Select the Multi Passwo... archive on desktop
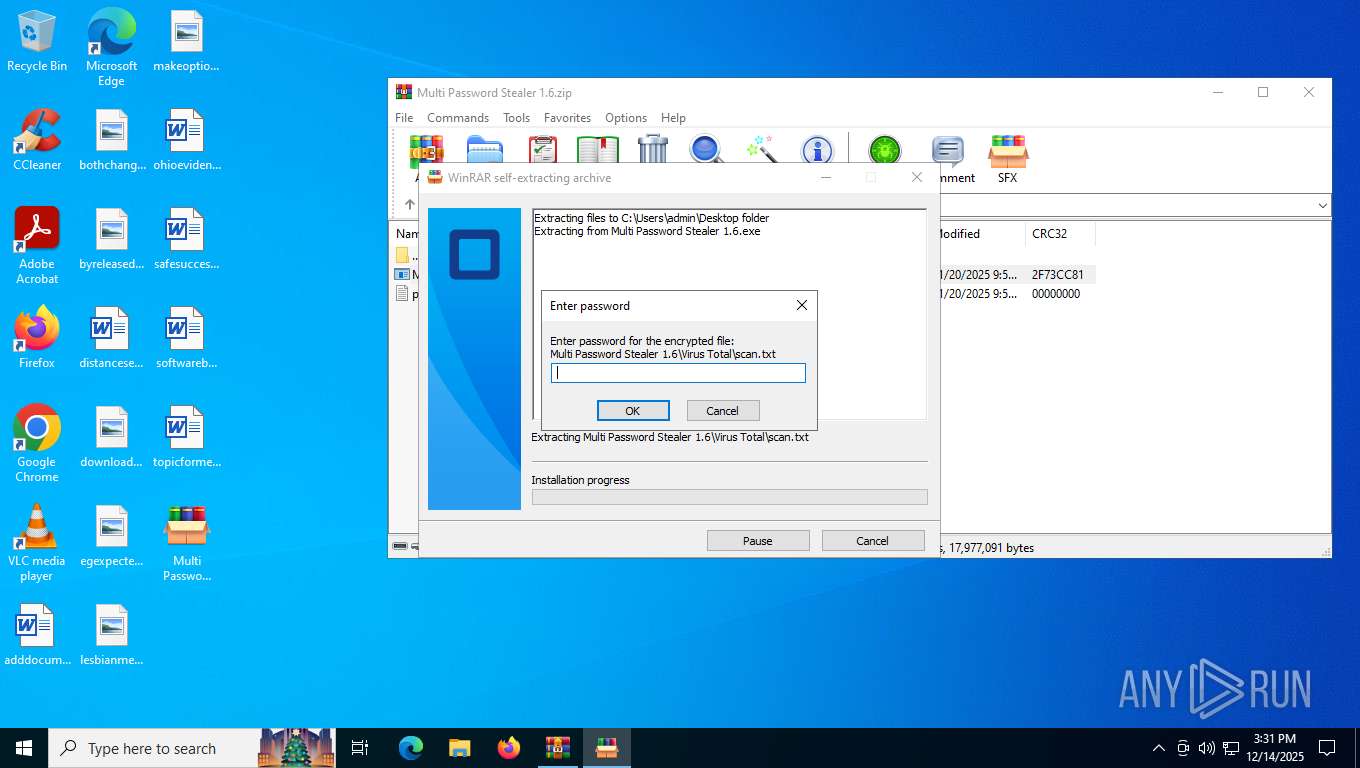 point(186,542)
